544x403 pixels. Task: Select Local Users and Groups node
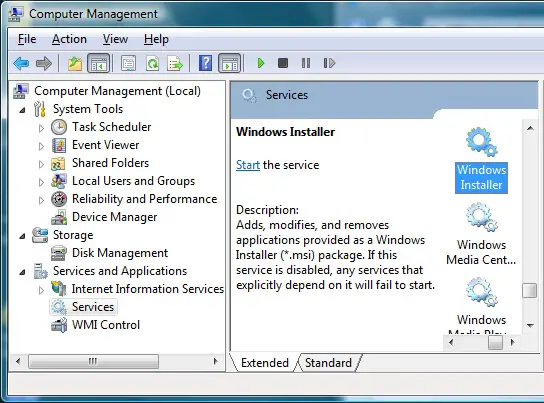pos(134,181)
